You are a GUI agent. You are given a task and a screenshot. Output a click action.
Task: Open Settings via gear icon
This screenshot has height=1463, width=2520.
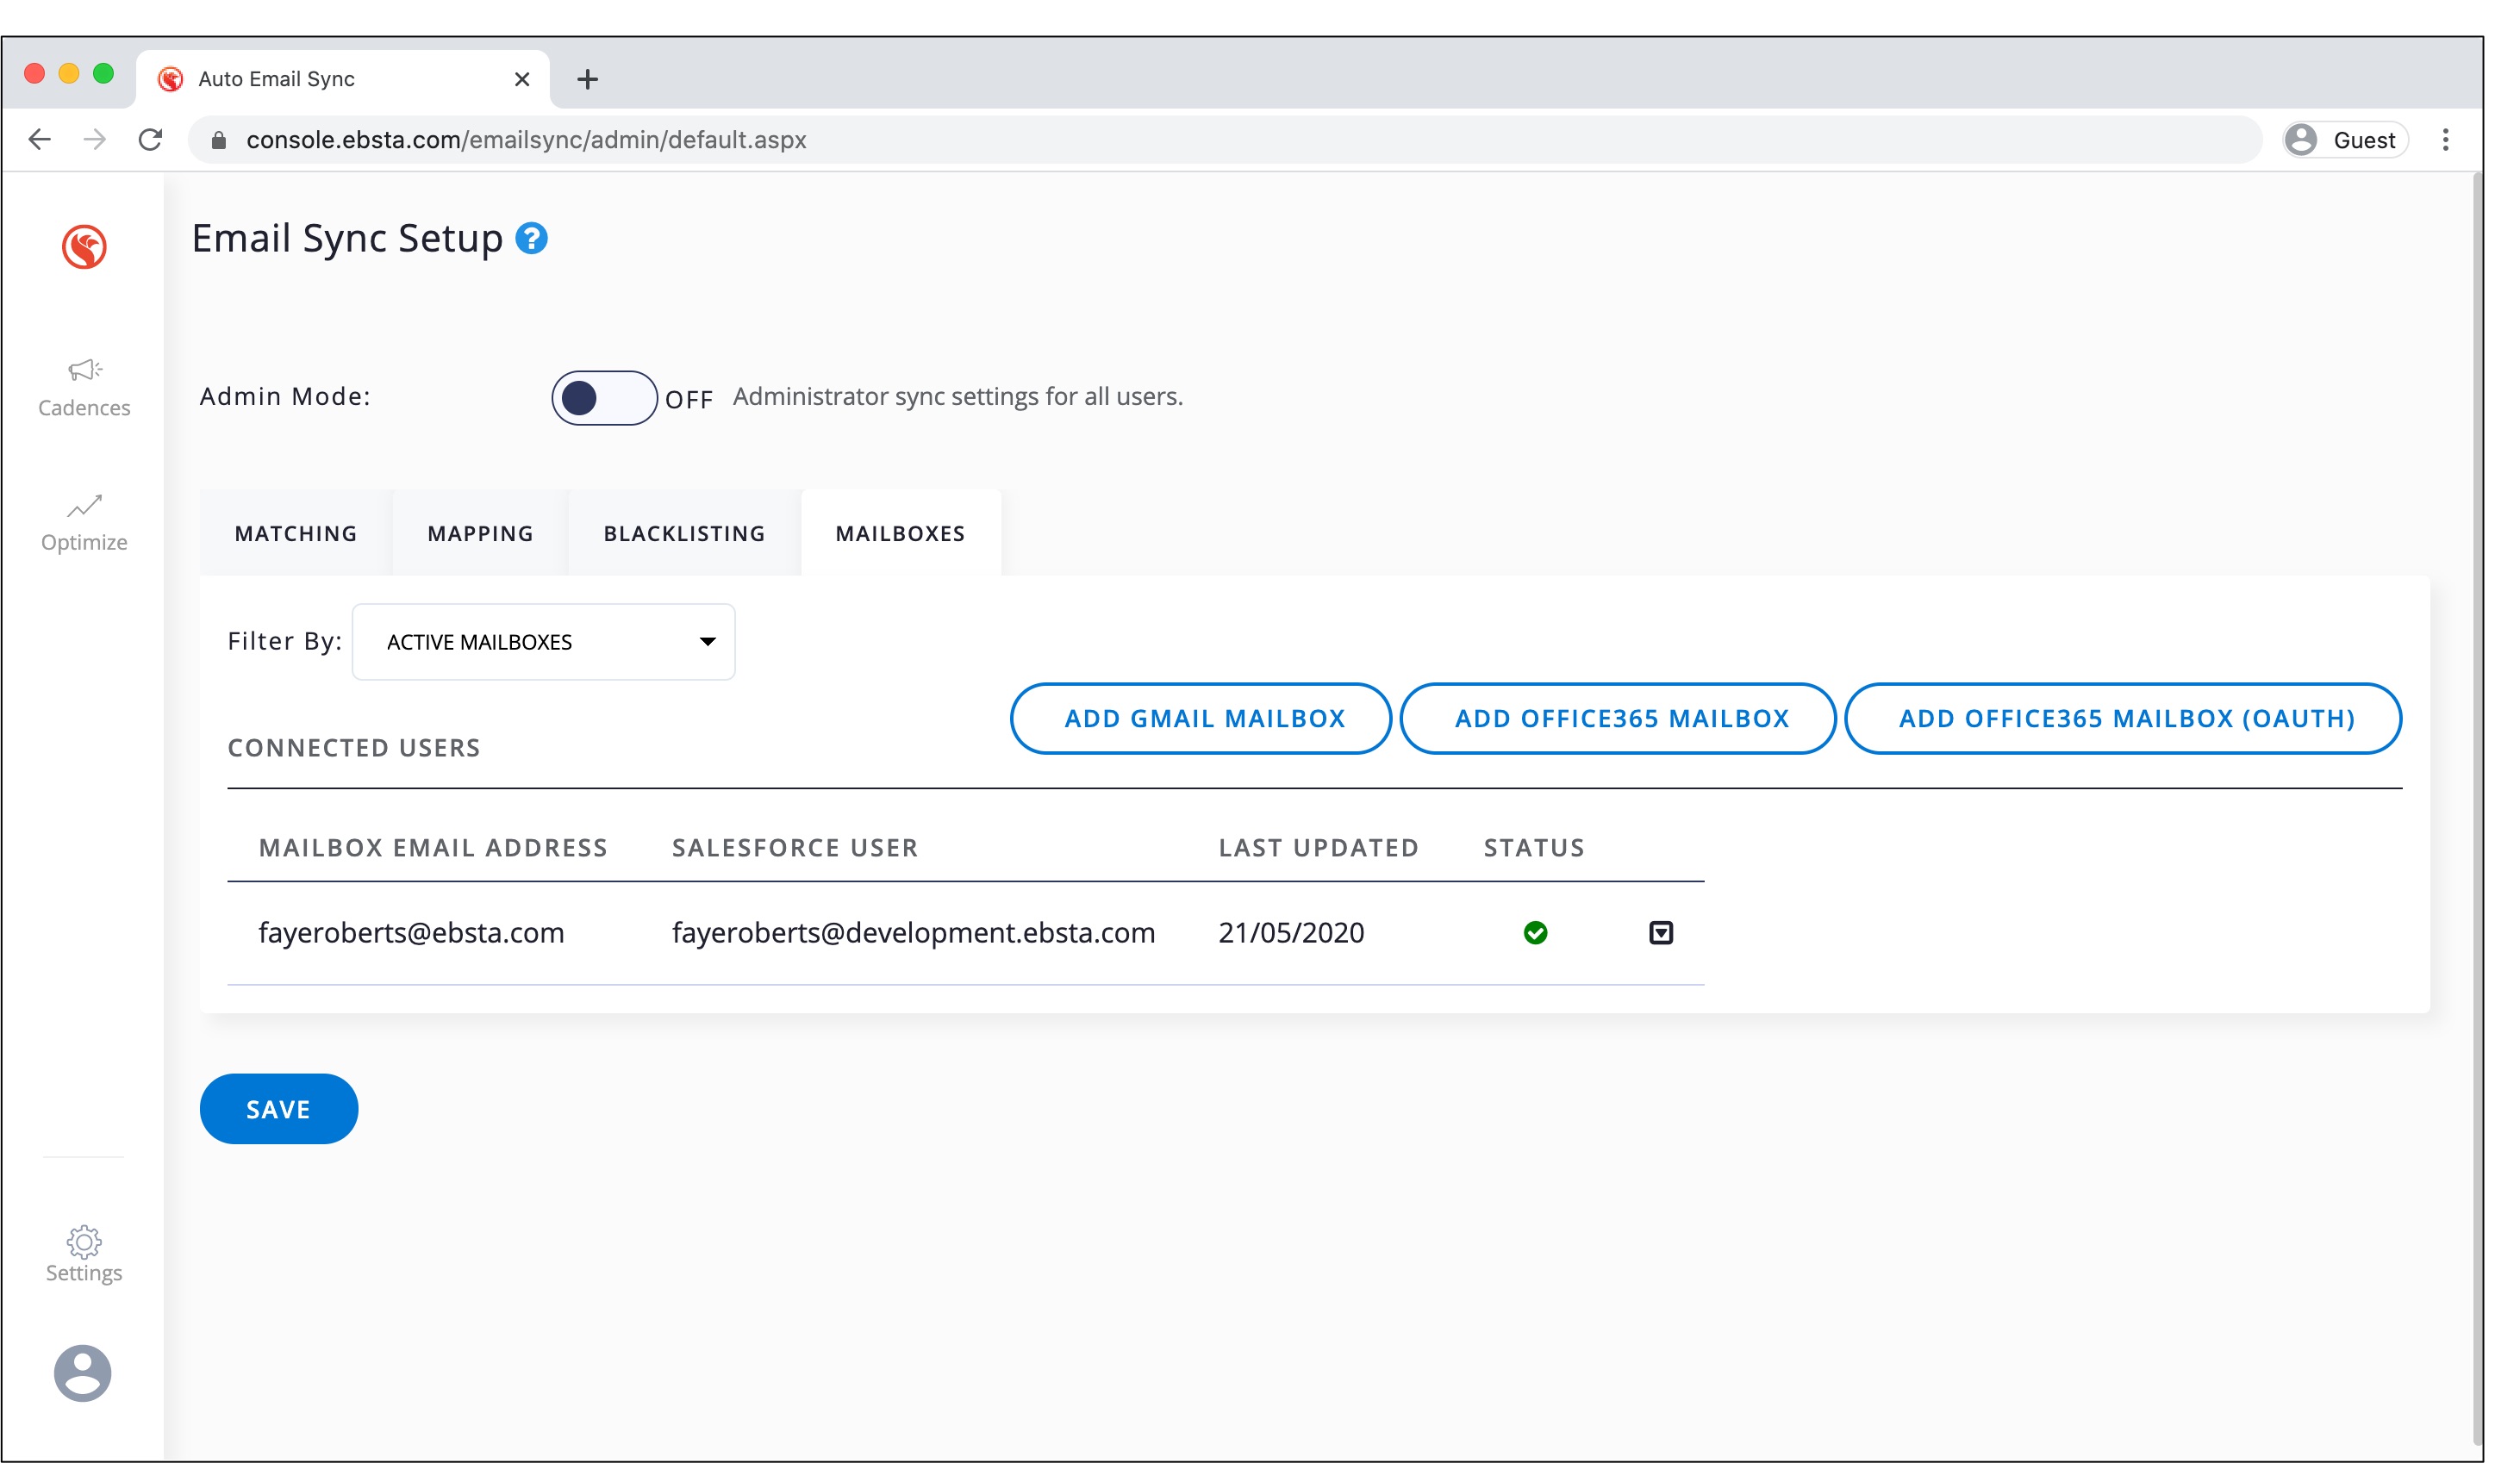(84, 1251)
